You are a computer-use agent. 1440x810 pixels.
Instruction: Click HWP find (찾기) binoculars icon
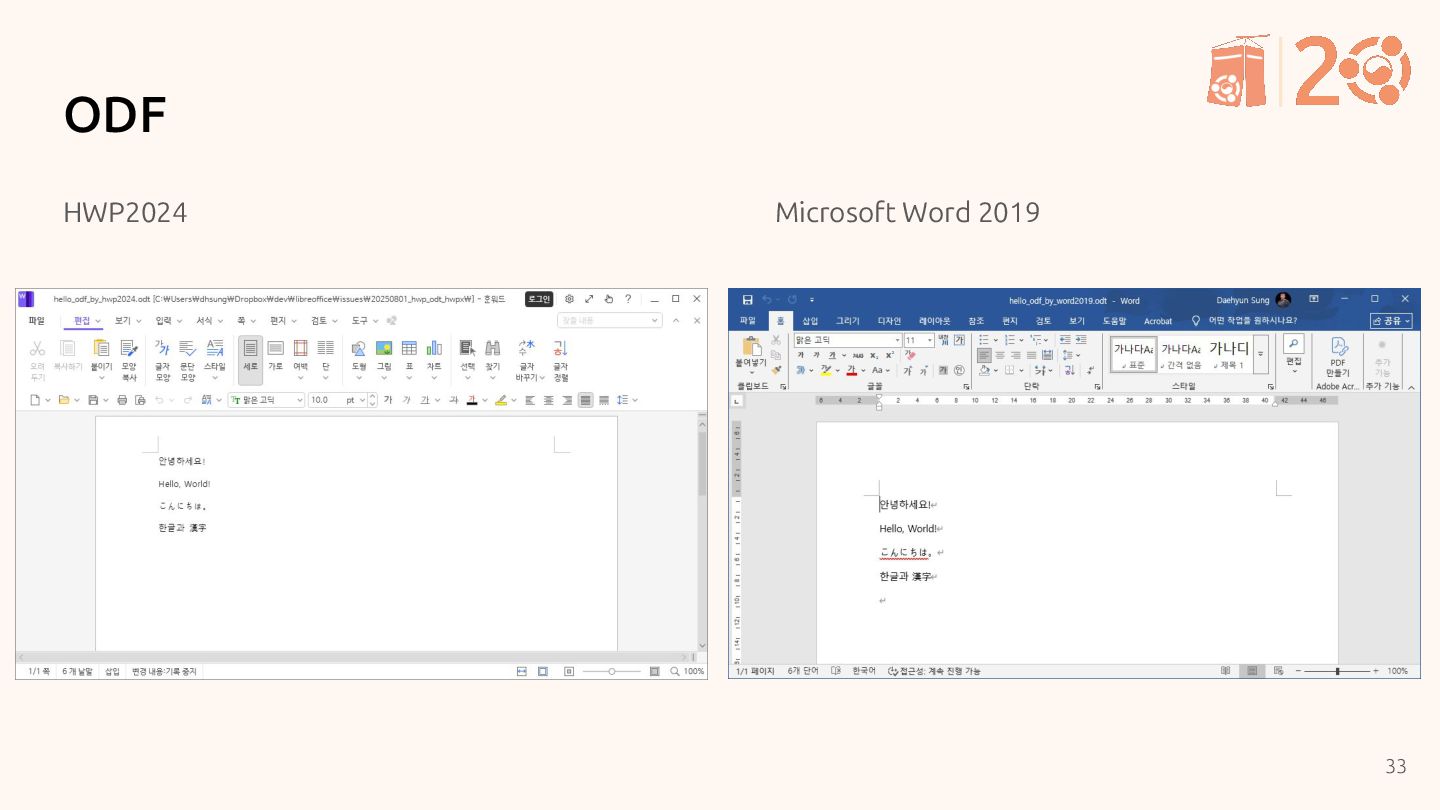coord(493,348)
